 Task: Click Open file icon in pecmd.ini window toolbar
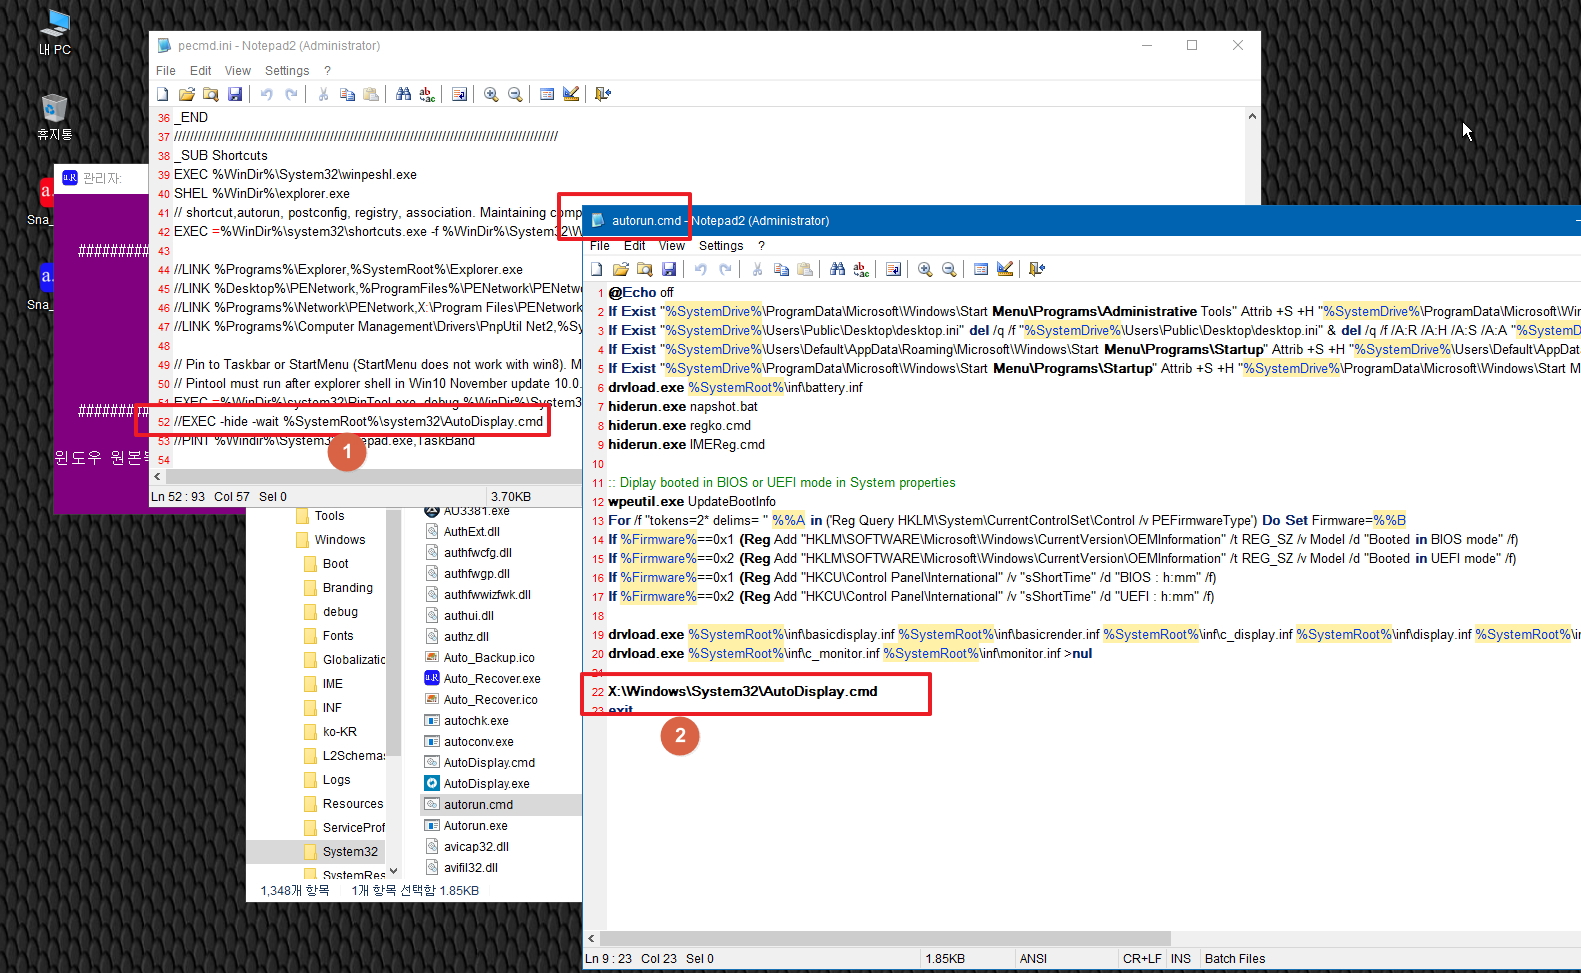point(187,94)
